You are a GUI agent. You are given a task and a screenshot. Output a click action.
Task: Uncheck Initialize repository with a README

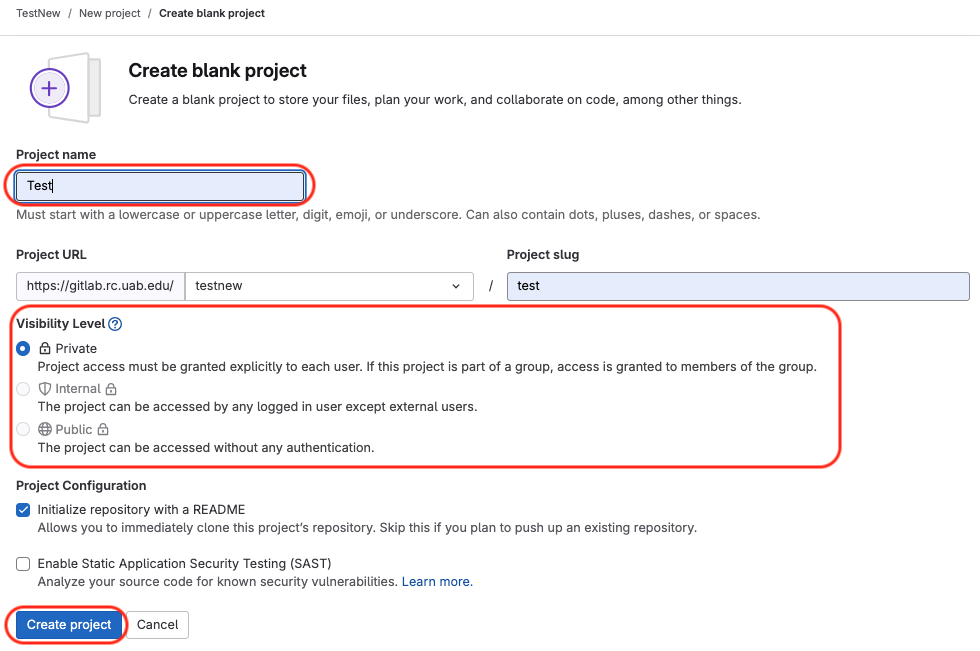tap(23, 509)
